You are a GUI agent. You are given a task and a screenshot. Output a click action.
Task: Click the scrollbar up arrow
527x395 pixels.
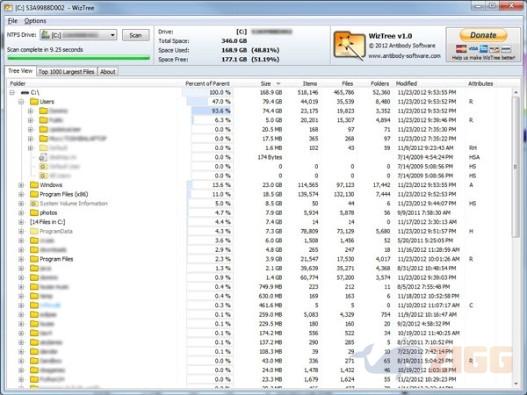click(x=516, y=92)
